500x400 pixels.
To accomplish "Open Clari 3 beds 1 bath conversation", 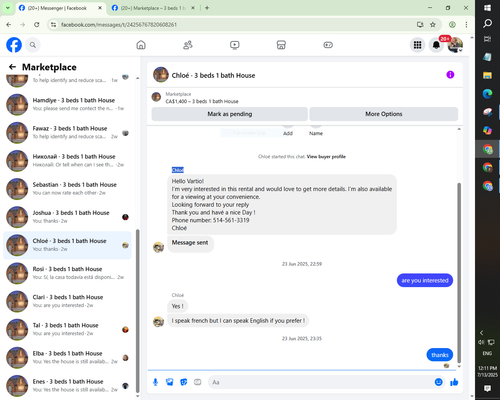I will [68, 301].
